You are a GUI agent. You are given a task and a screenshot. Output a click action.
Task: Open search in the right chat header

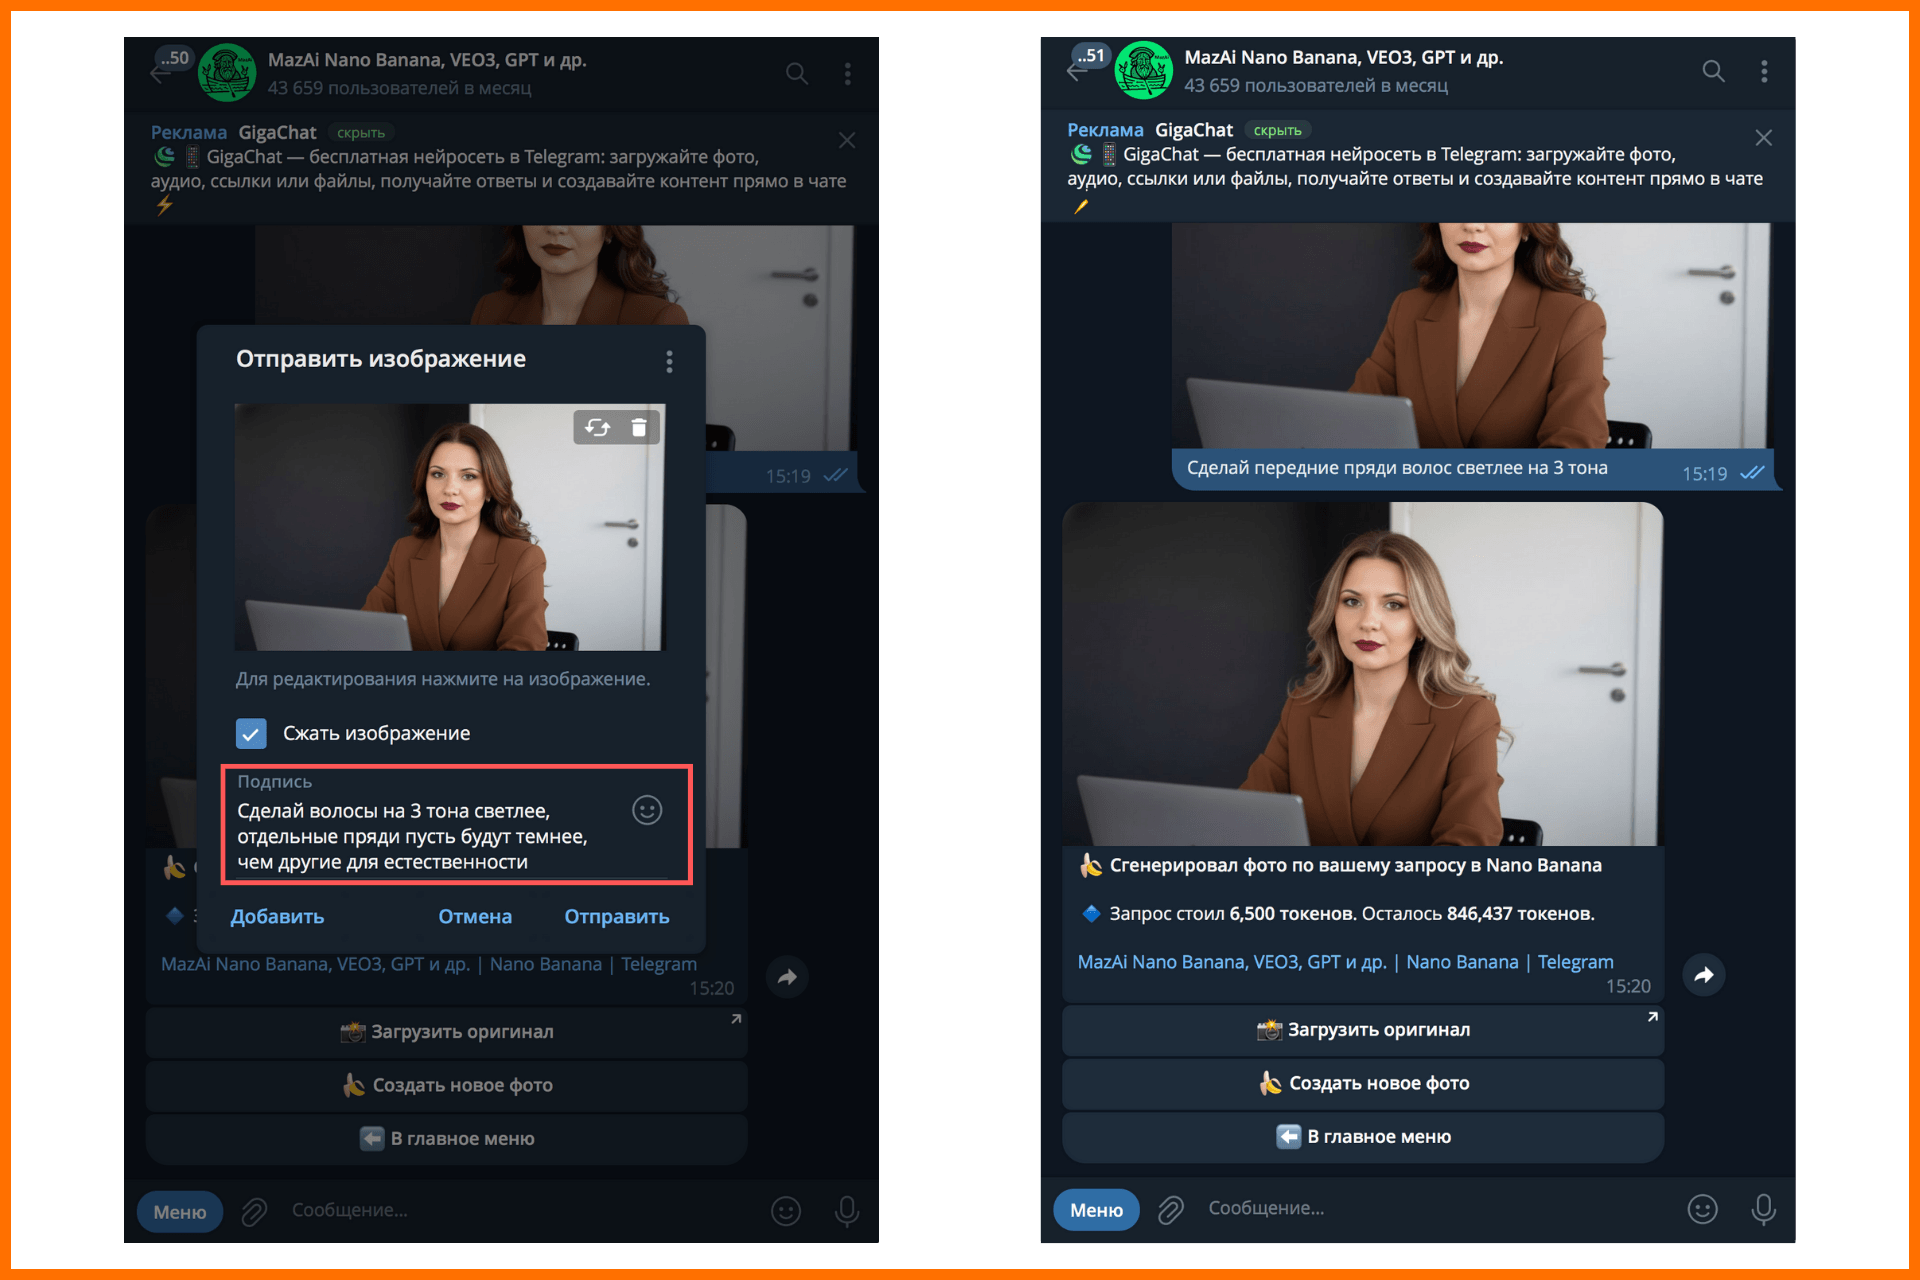1713,71
